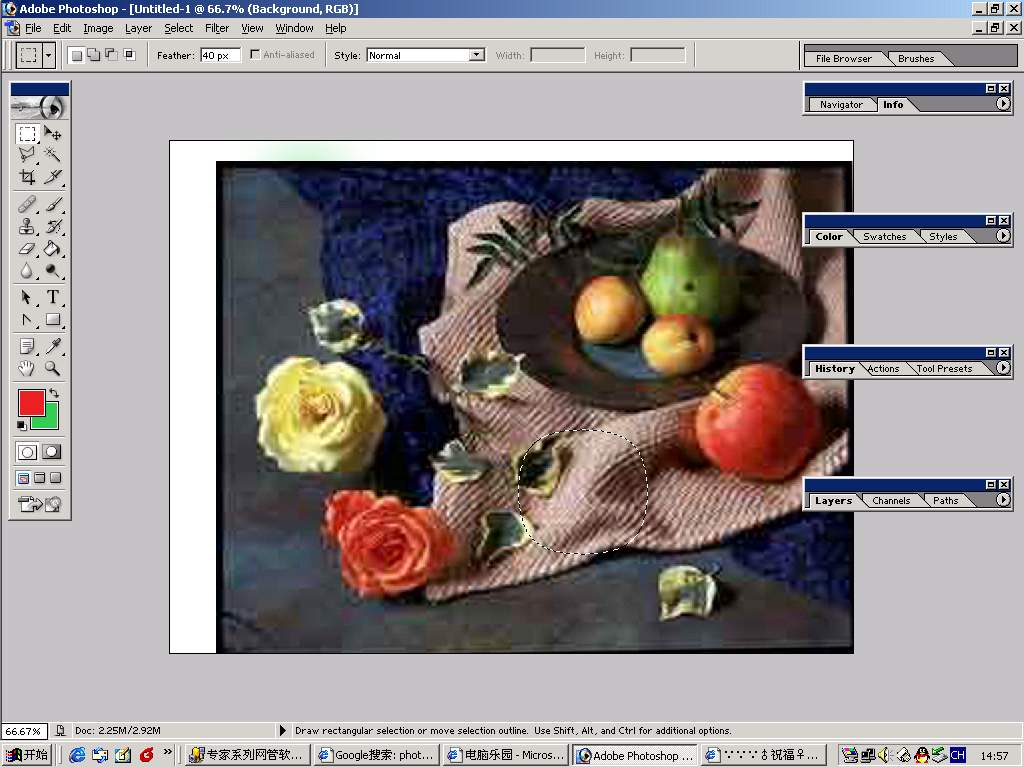The height and width of the screenshot is (768, 1024).
Task: Click the zoom percentage field showing 66.67%
Action: click(24, 731)
